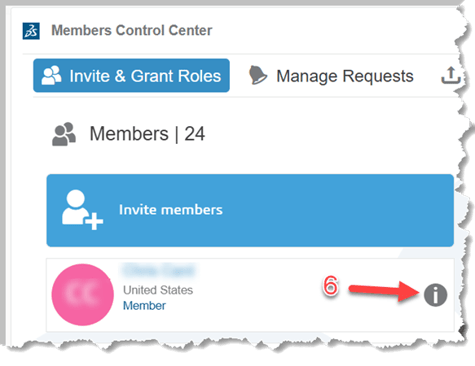Click the bell icon beside Manage Requests
Screen dimensions: 475x366
coord(258,75)
